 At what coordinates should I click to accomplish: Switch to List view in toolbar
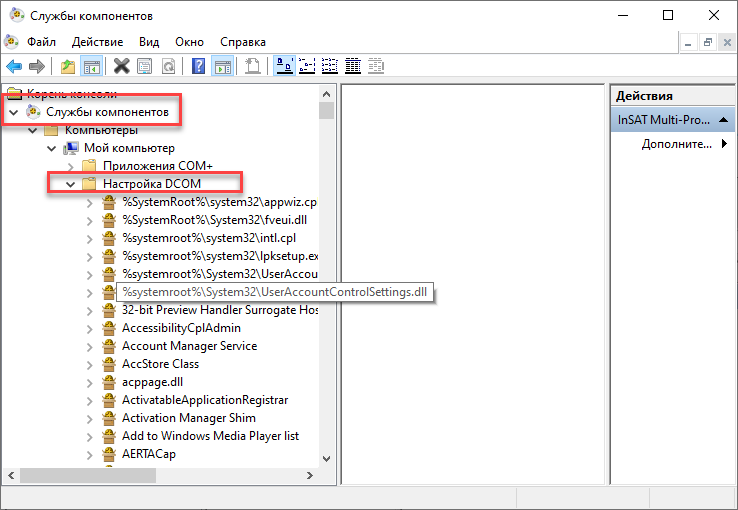click(330, 66)
